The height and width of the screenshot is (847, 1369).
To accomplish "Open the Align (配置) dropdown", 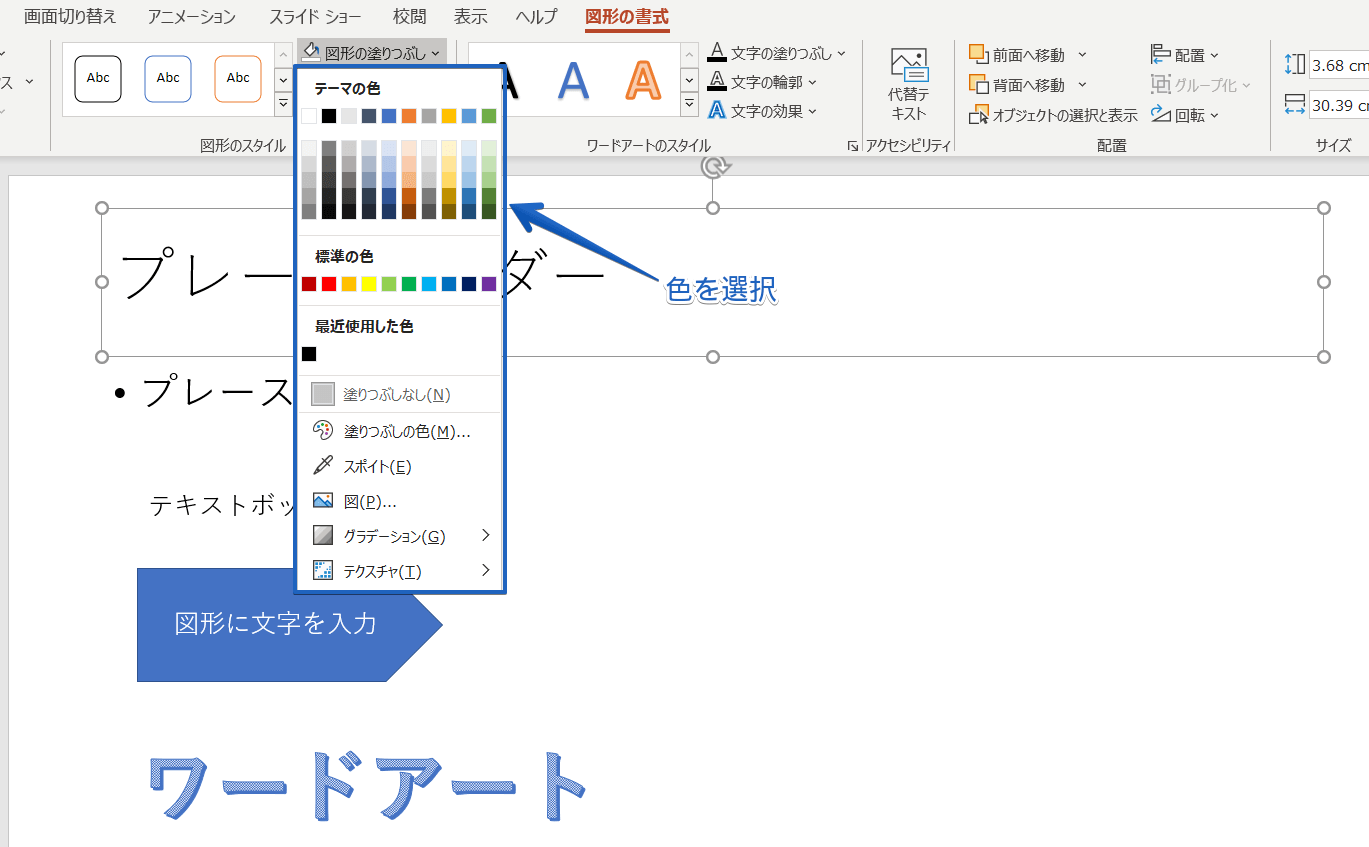I will pyautogui.click(x=1185, y=55).
